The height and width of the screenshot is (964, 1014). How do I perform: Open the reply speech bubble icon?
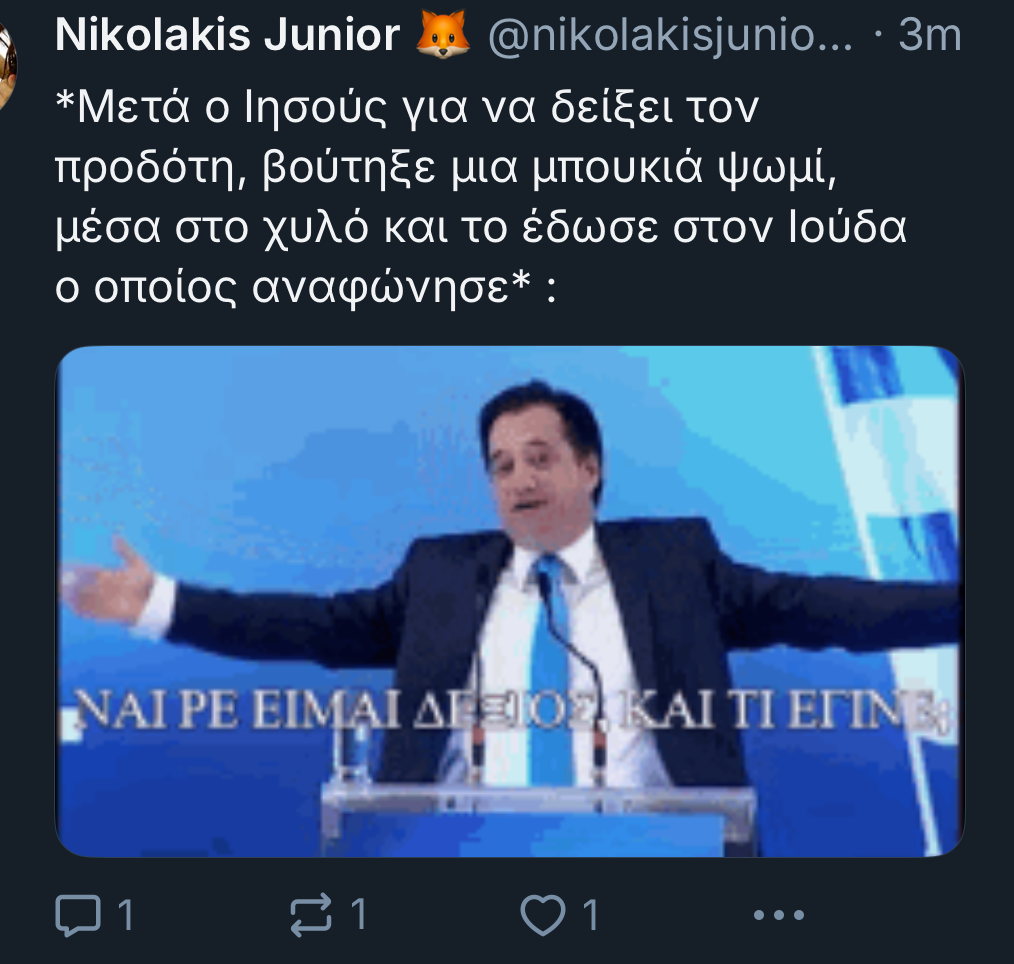[x=78, y=915]
